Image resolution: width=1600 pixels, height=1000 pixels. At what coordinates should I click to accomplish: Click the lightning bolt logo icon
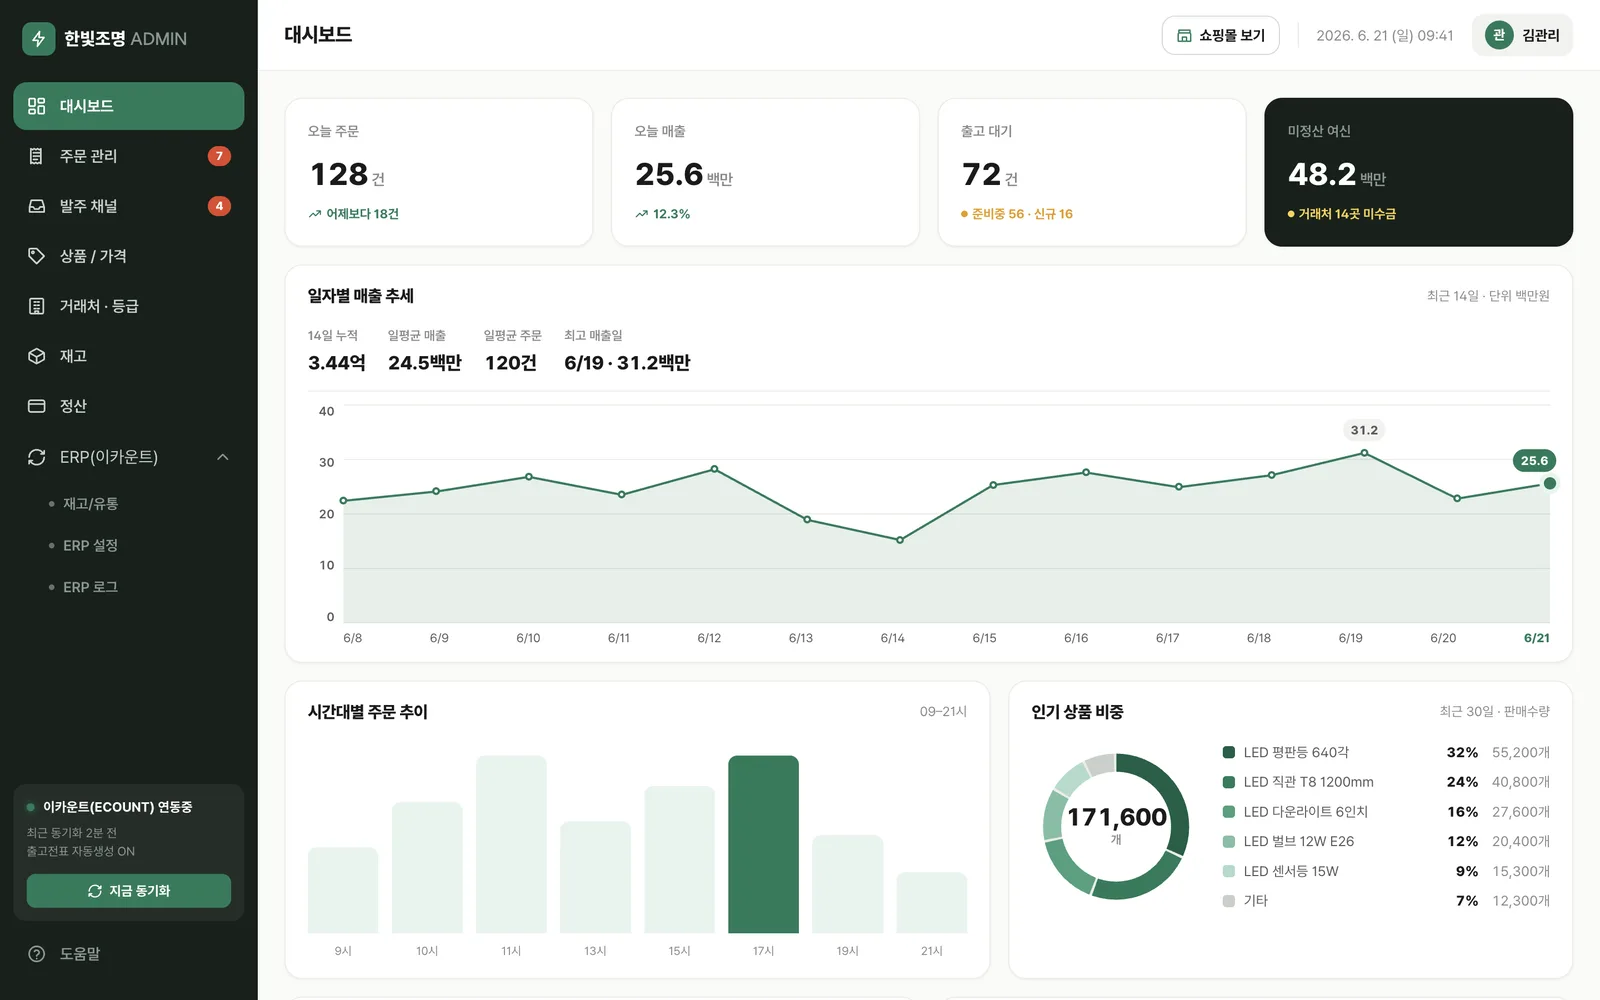[x=38, y=38]
